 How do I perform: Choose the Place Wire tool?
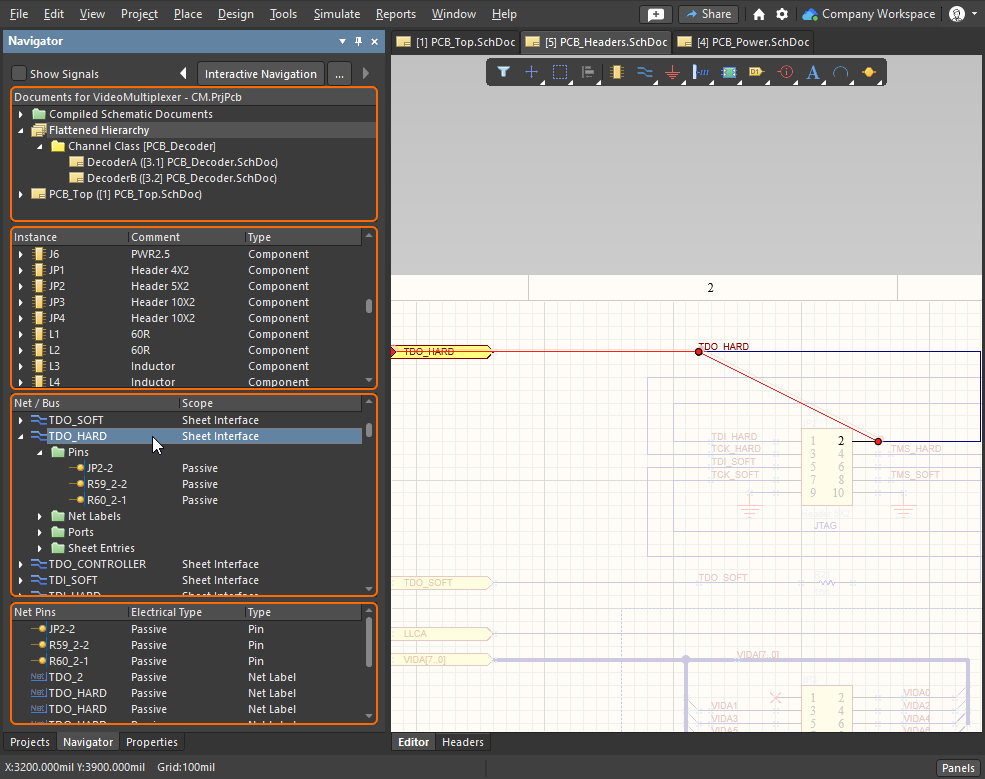click(645, 72)
